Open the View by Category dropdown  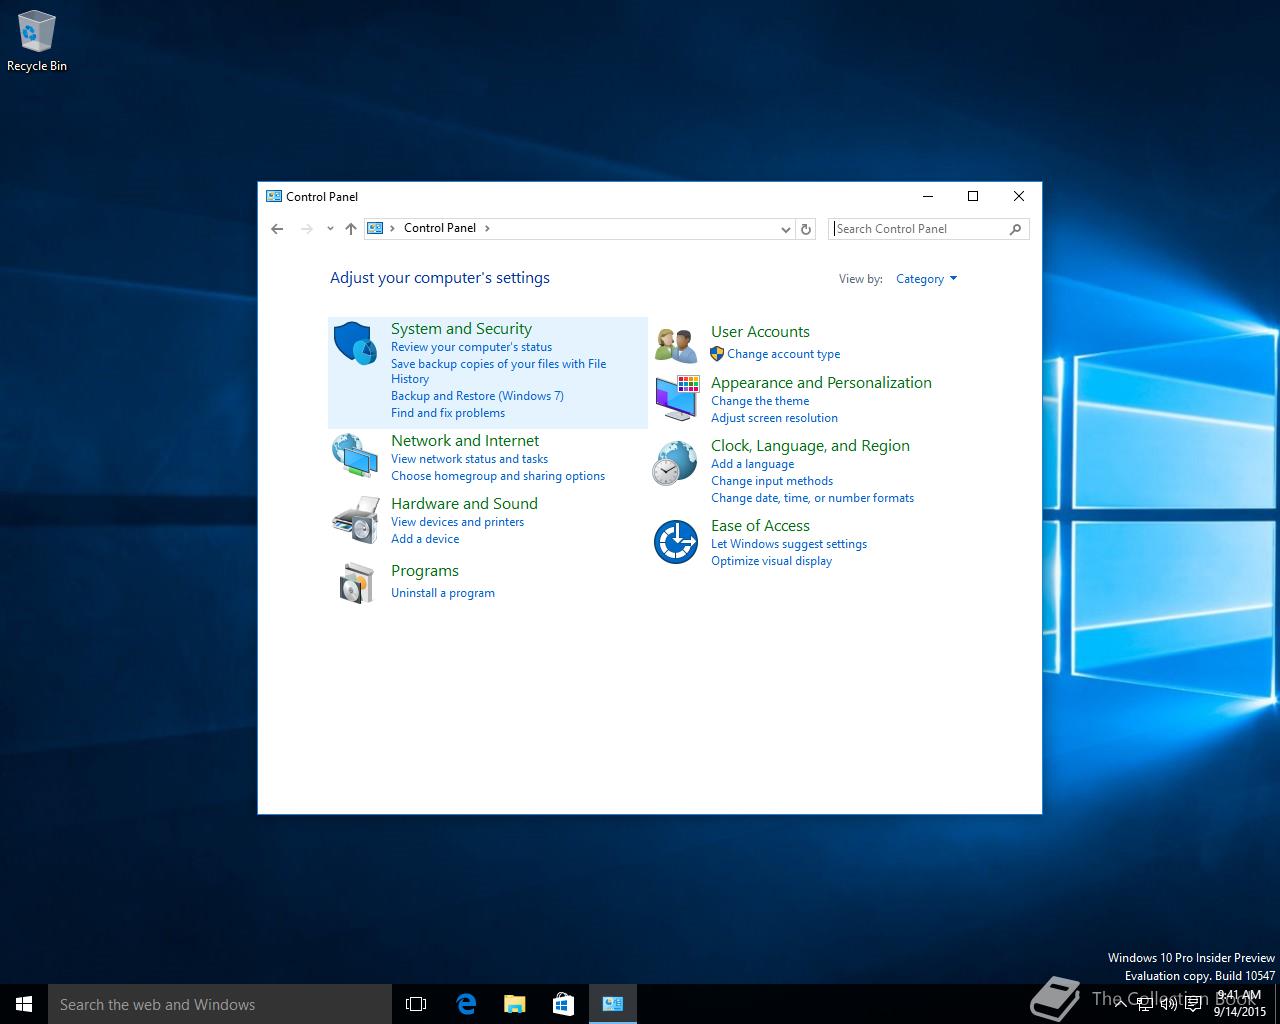coord(926,279)
